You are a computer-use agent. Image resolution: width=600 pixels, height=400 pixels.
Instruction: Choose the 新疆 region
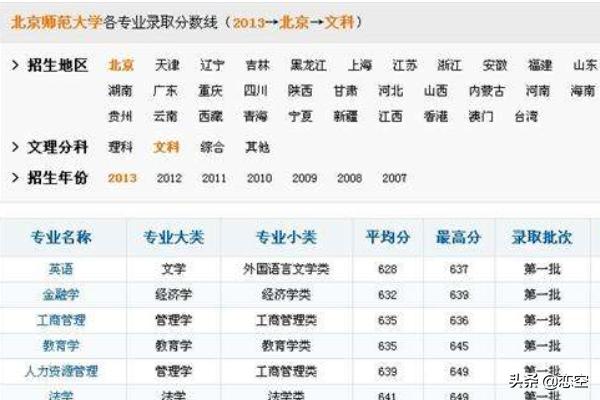(x=346, y=116)
